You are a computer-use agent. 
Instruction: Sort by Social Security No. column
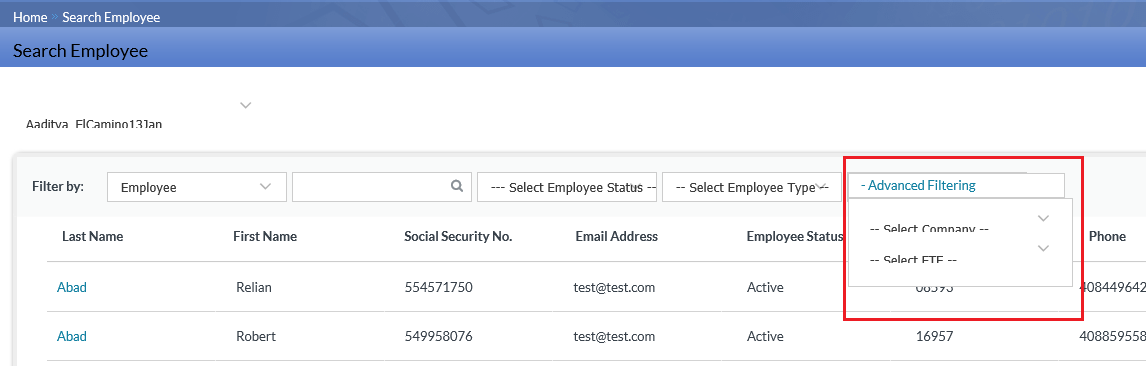click(x=458, y=236)
